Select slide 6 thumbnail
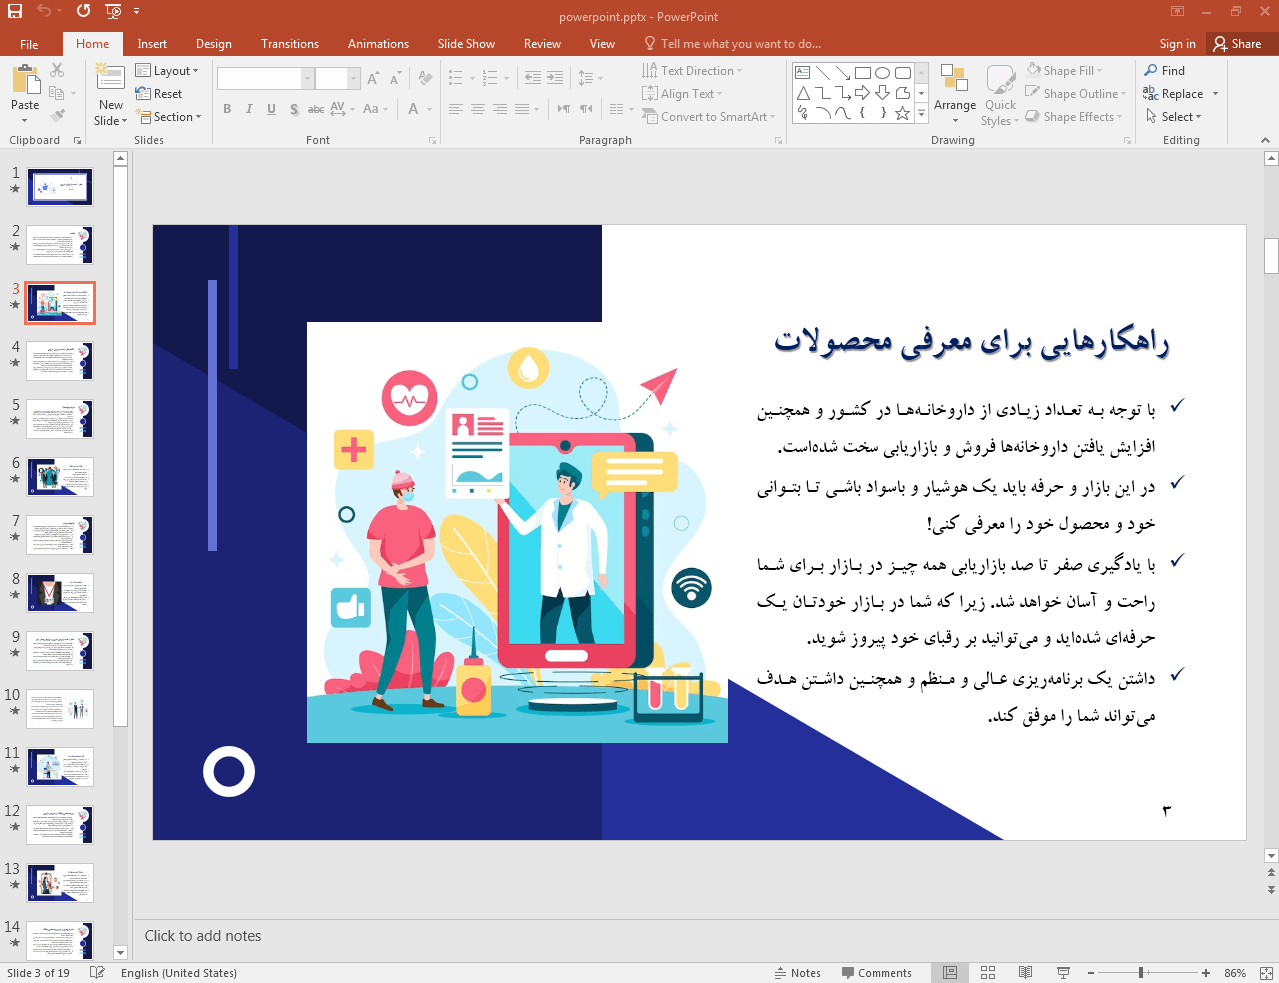The image size is (1279, 983). click(60, 477)
